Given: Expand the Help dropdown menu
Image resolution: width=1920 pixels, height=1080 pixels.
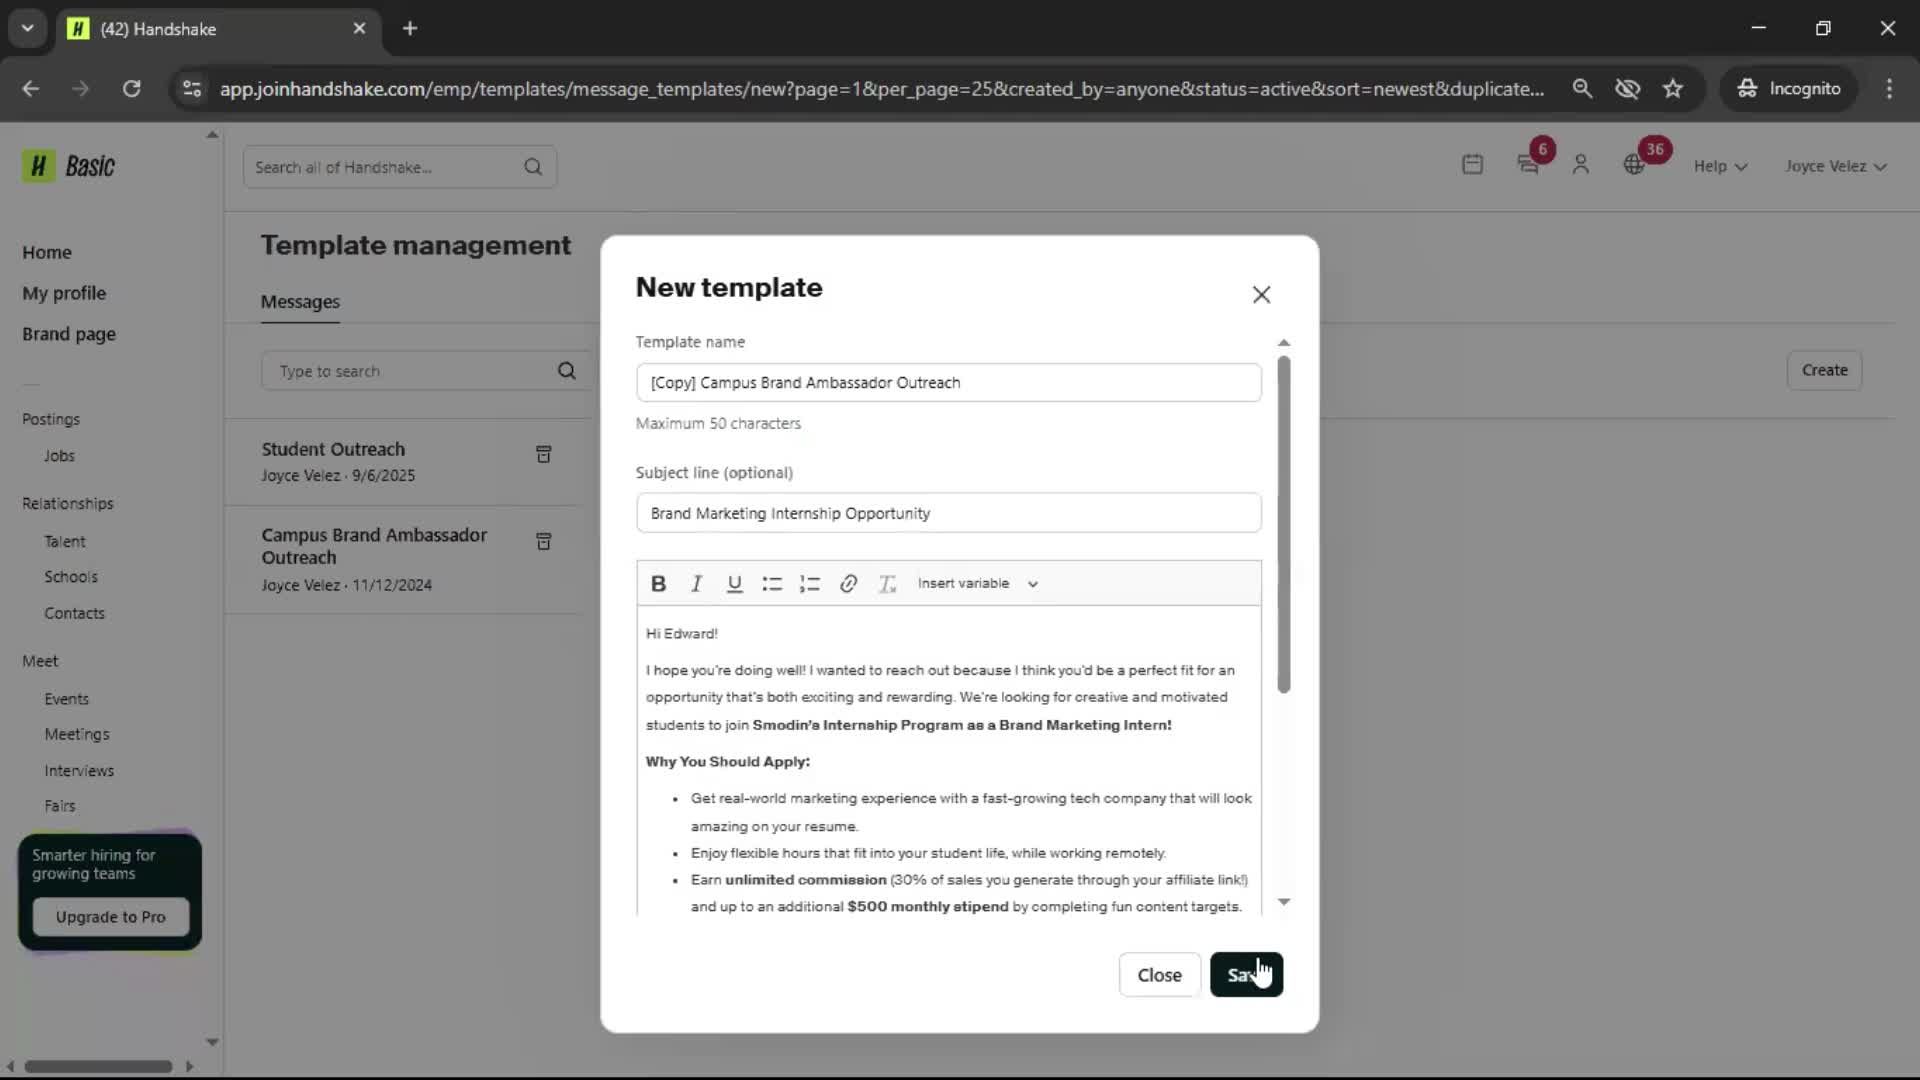Looking at the screenshot, I should (x=1720, y=166).
